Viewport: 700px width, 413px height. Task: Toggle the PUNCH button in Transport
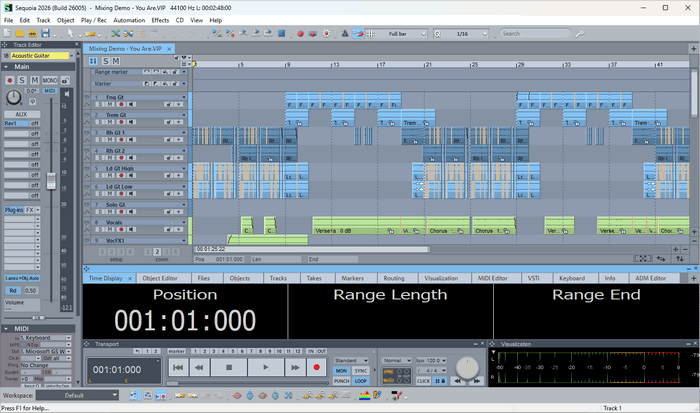point(342,380)
